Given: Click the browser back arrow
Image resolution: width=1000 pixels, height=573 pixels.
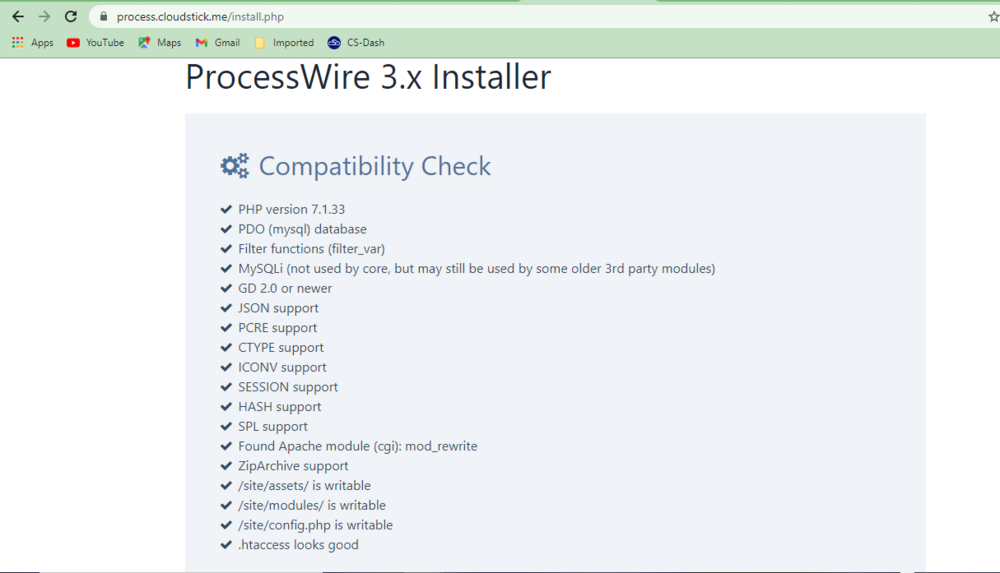Looking at the screenshot, I should pyautogui.click(x=18, y=17).
